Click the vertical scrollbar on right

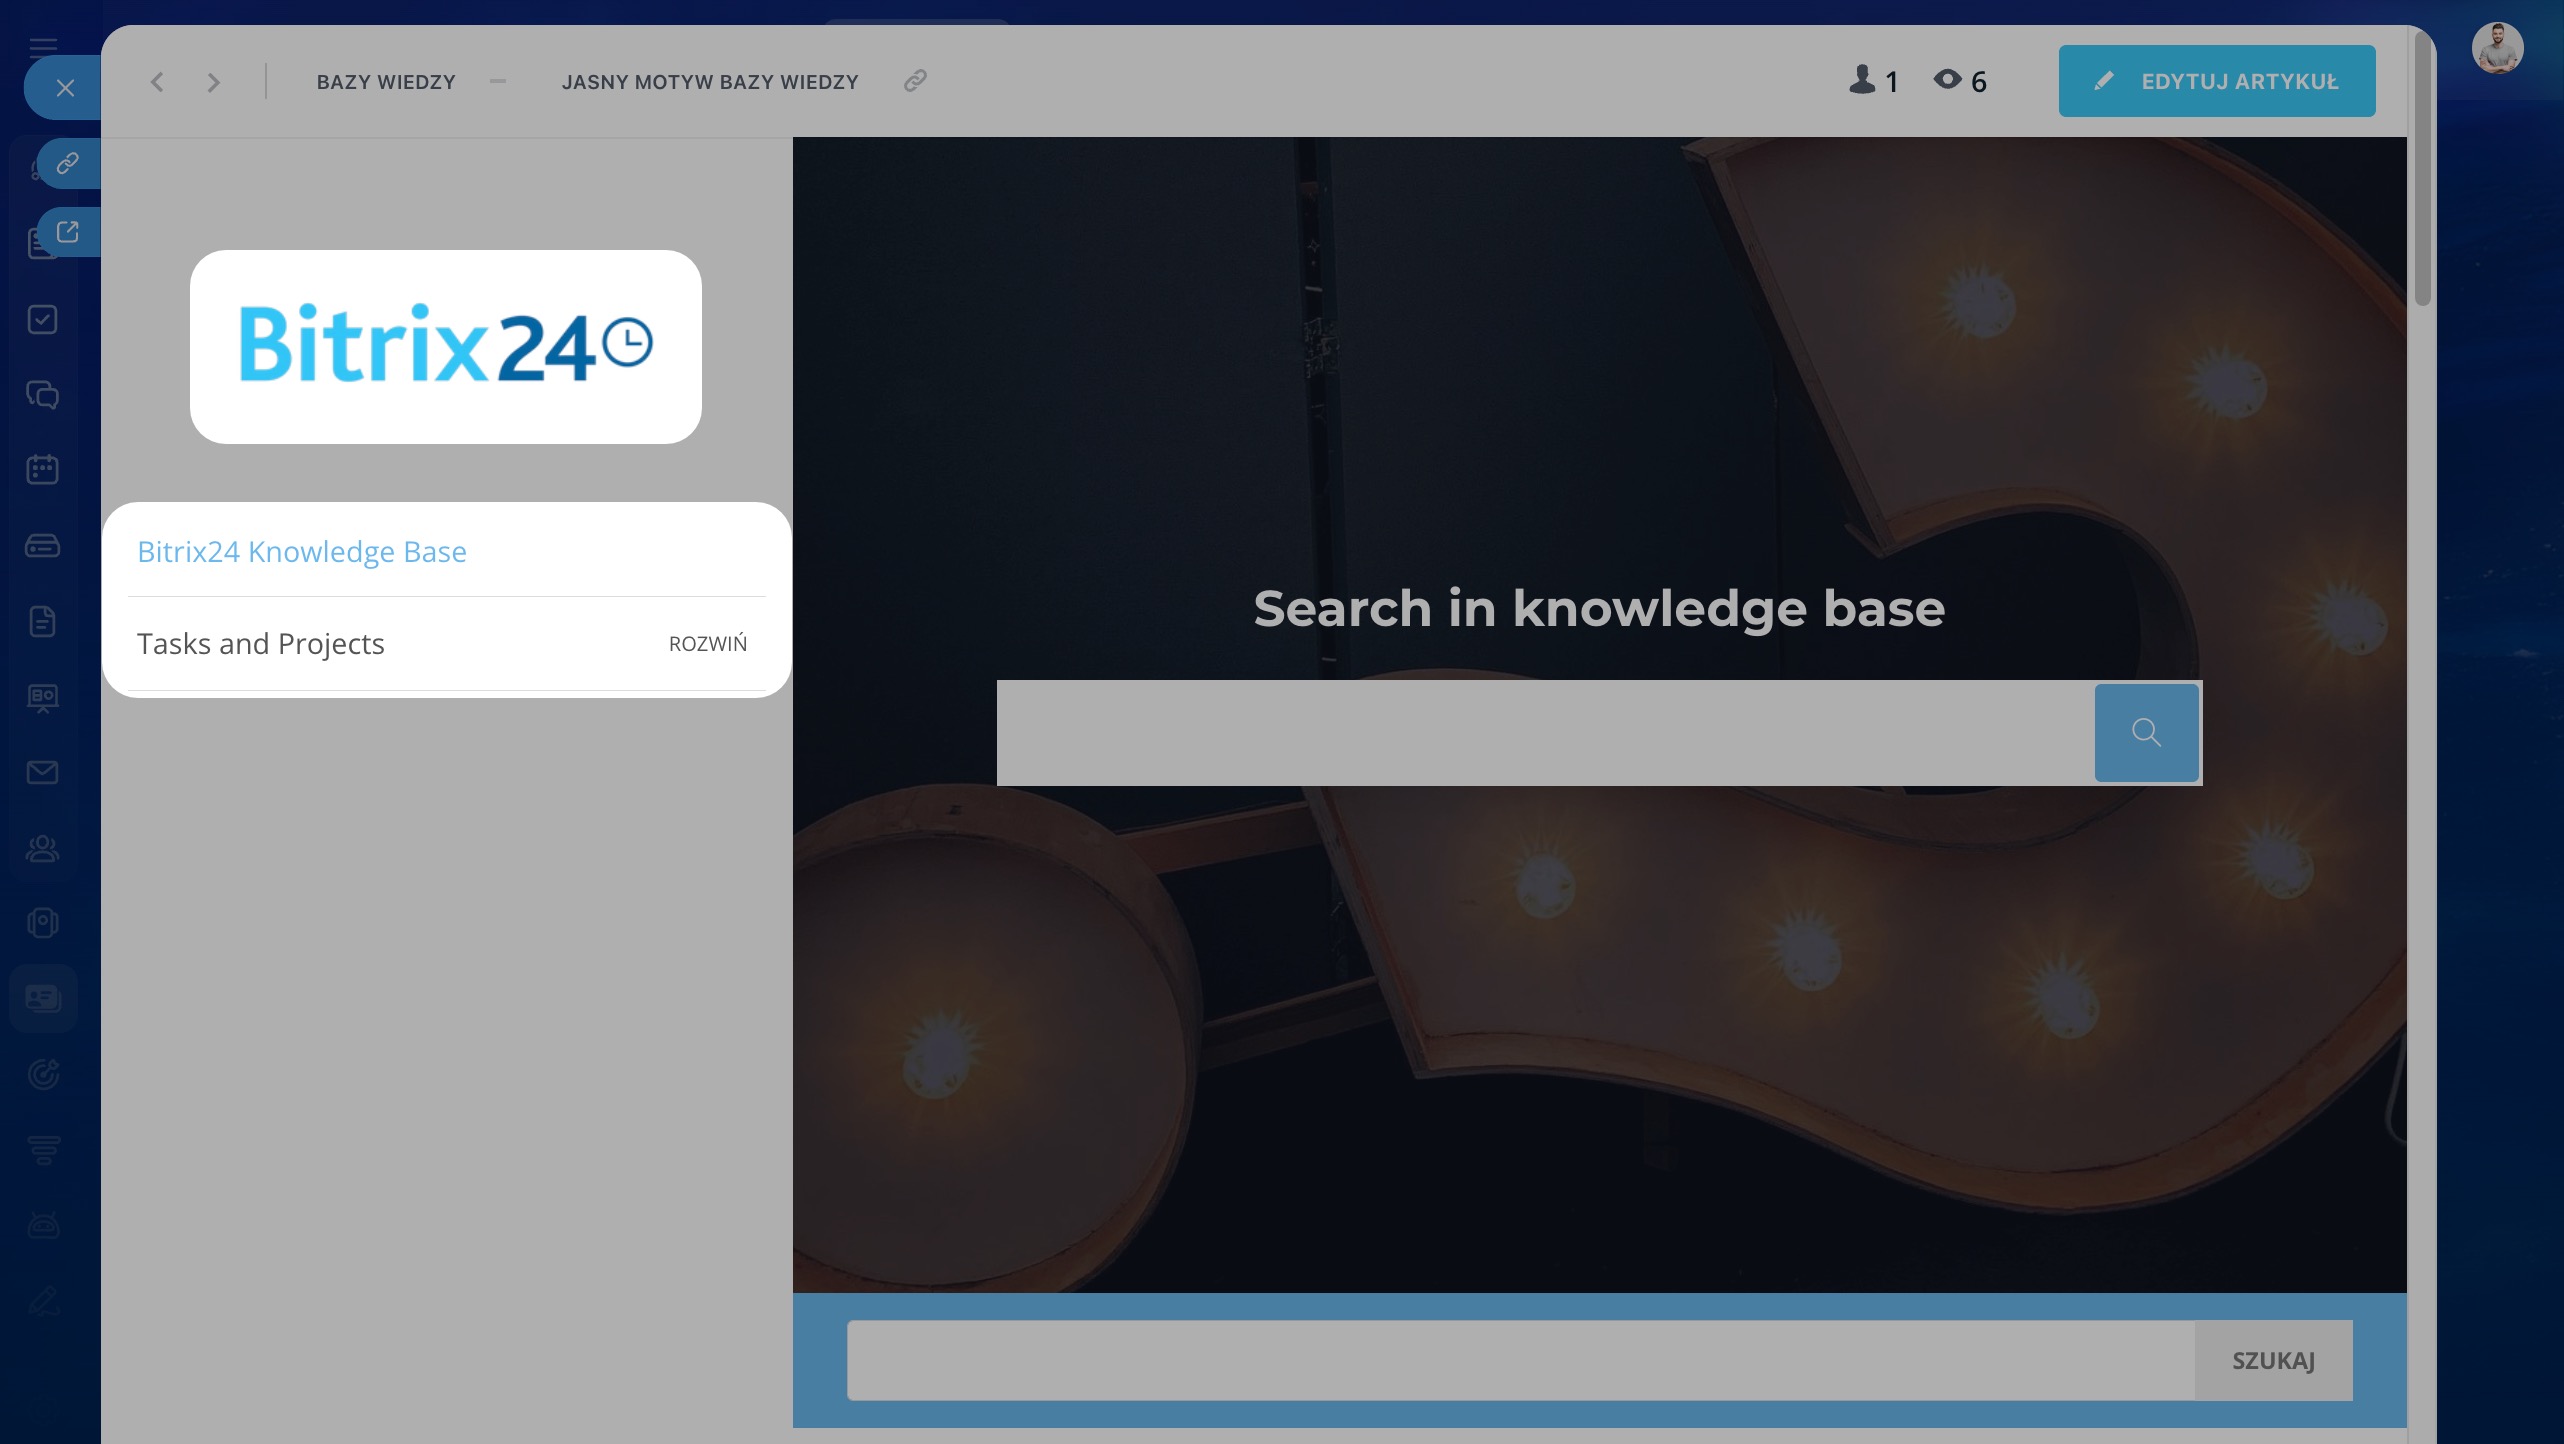(x=2421, y=170)
